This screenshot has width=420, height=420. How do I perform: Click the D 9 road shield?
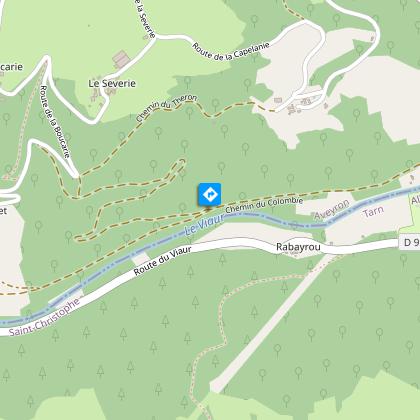(x=409, y=243)
